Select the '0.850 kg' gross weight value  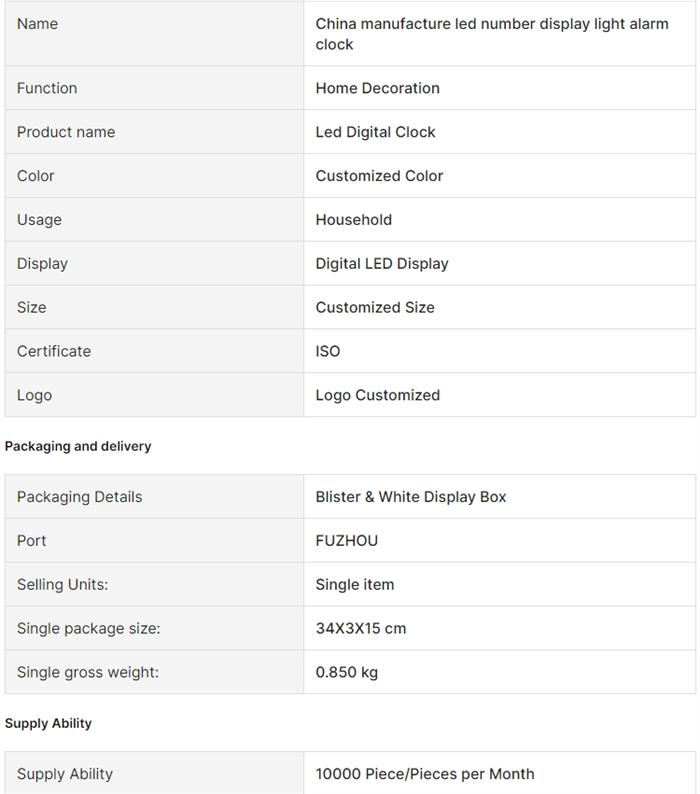347,673
